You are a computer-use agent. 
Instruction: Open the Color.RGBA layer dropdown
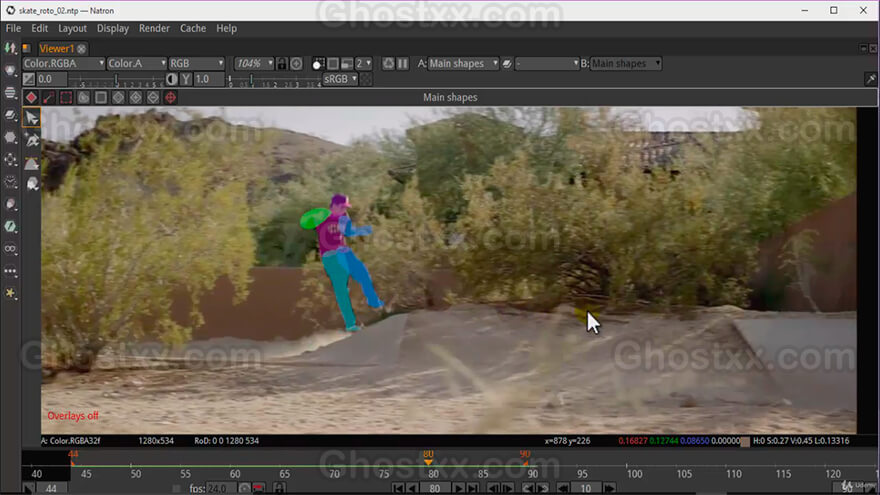pos(63,63)
